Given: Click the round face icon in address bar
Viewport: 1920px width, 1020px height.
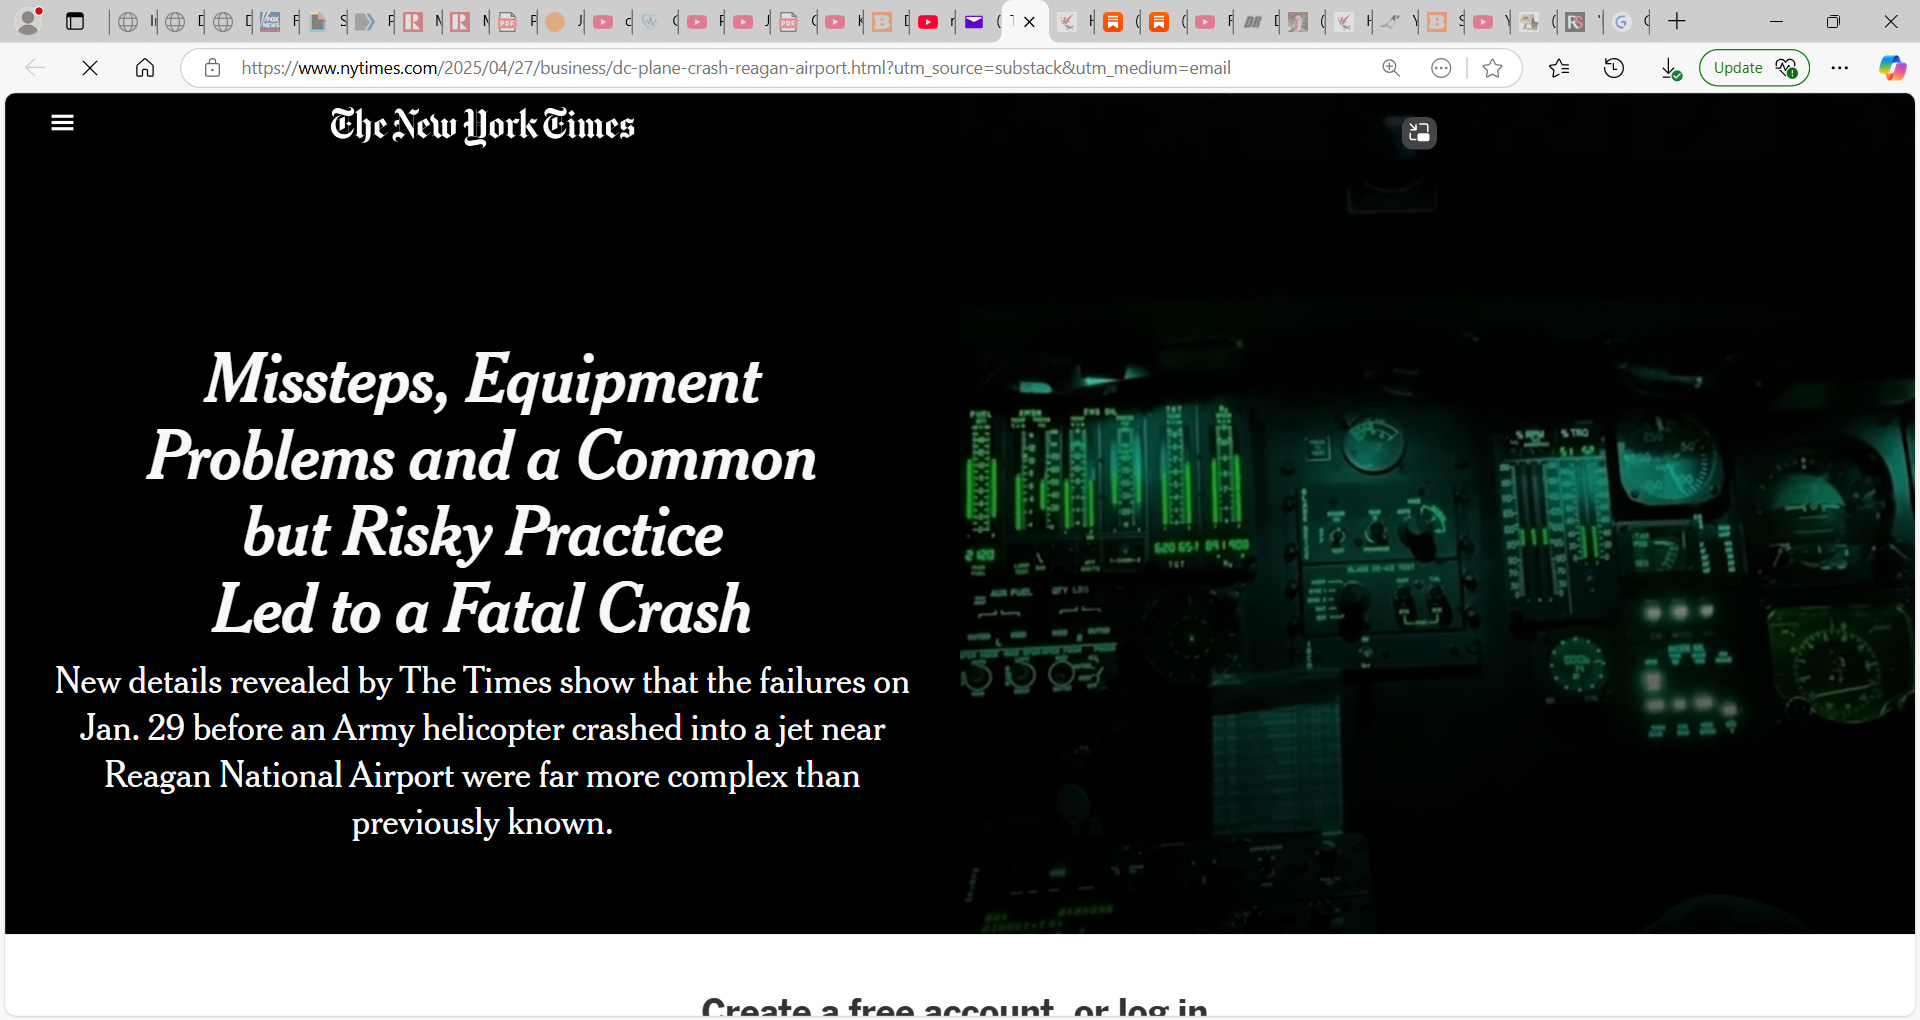Looking at the screenshot, I should [x=1441, y=68].
